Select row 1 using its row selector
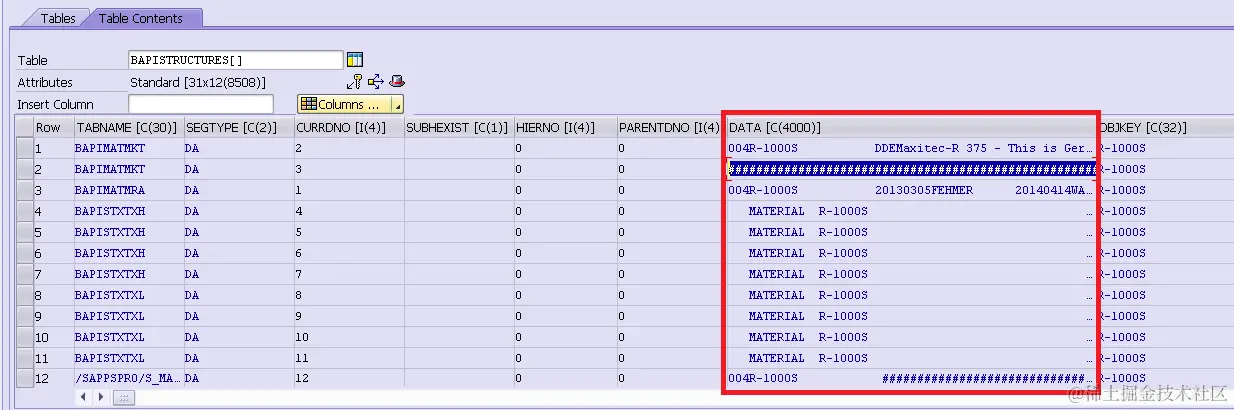This screenshot has height=410, width=1234. [23, 148]
